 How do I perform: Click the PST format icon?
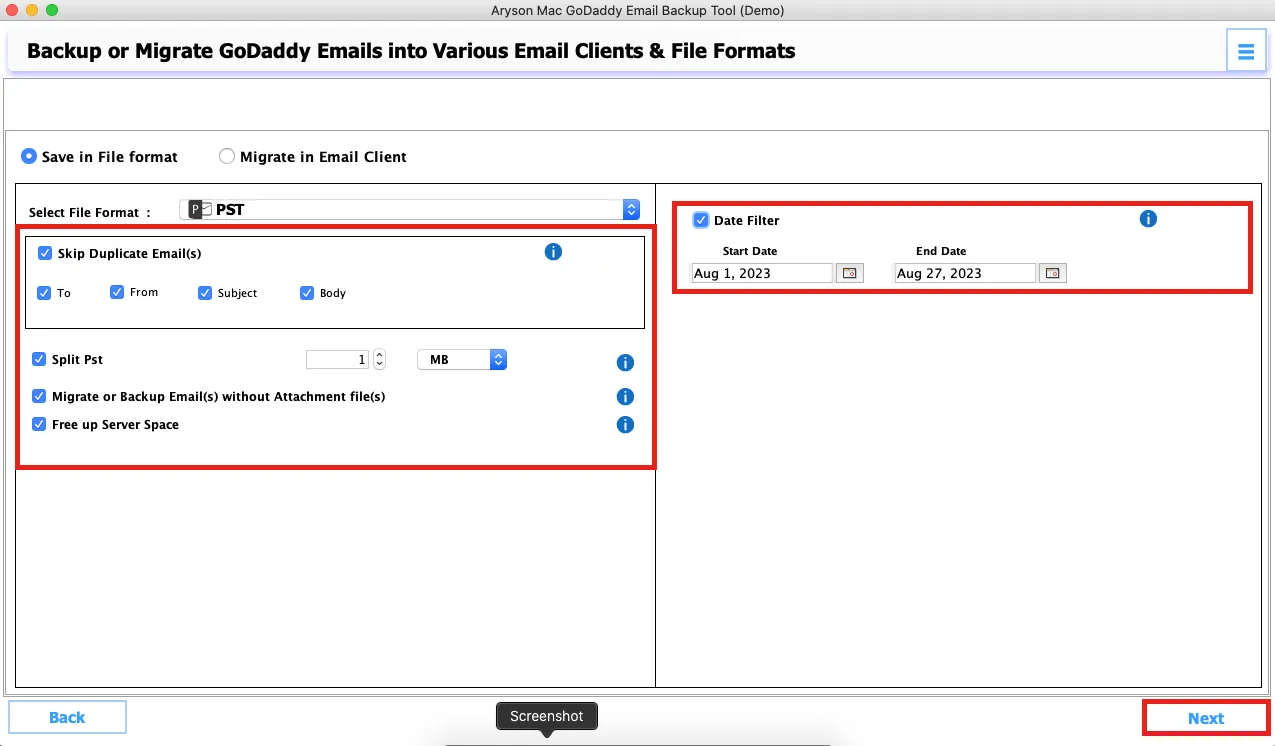coord(201,210)
